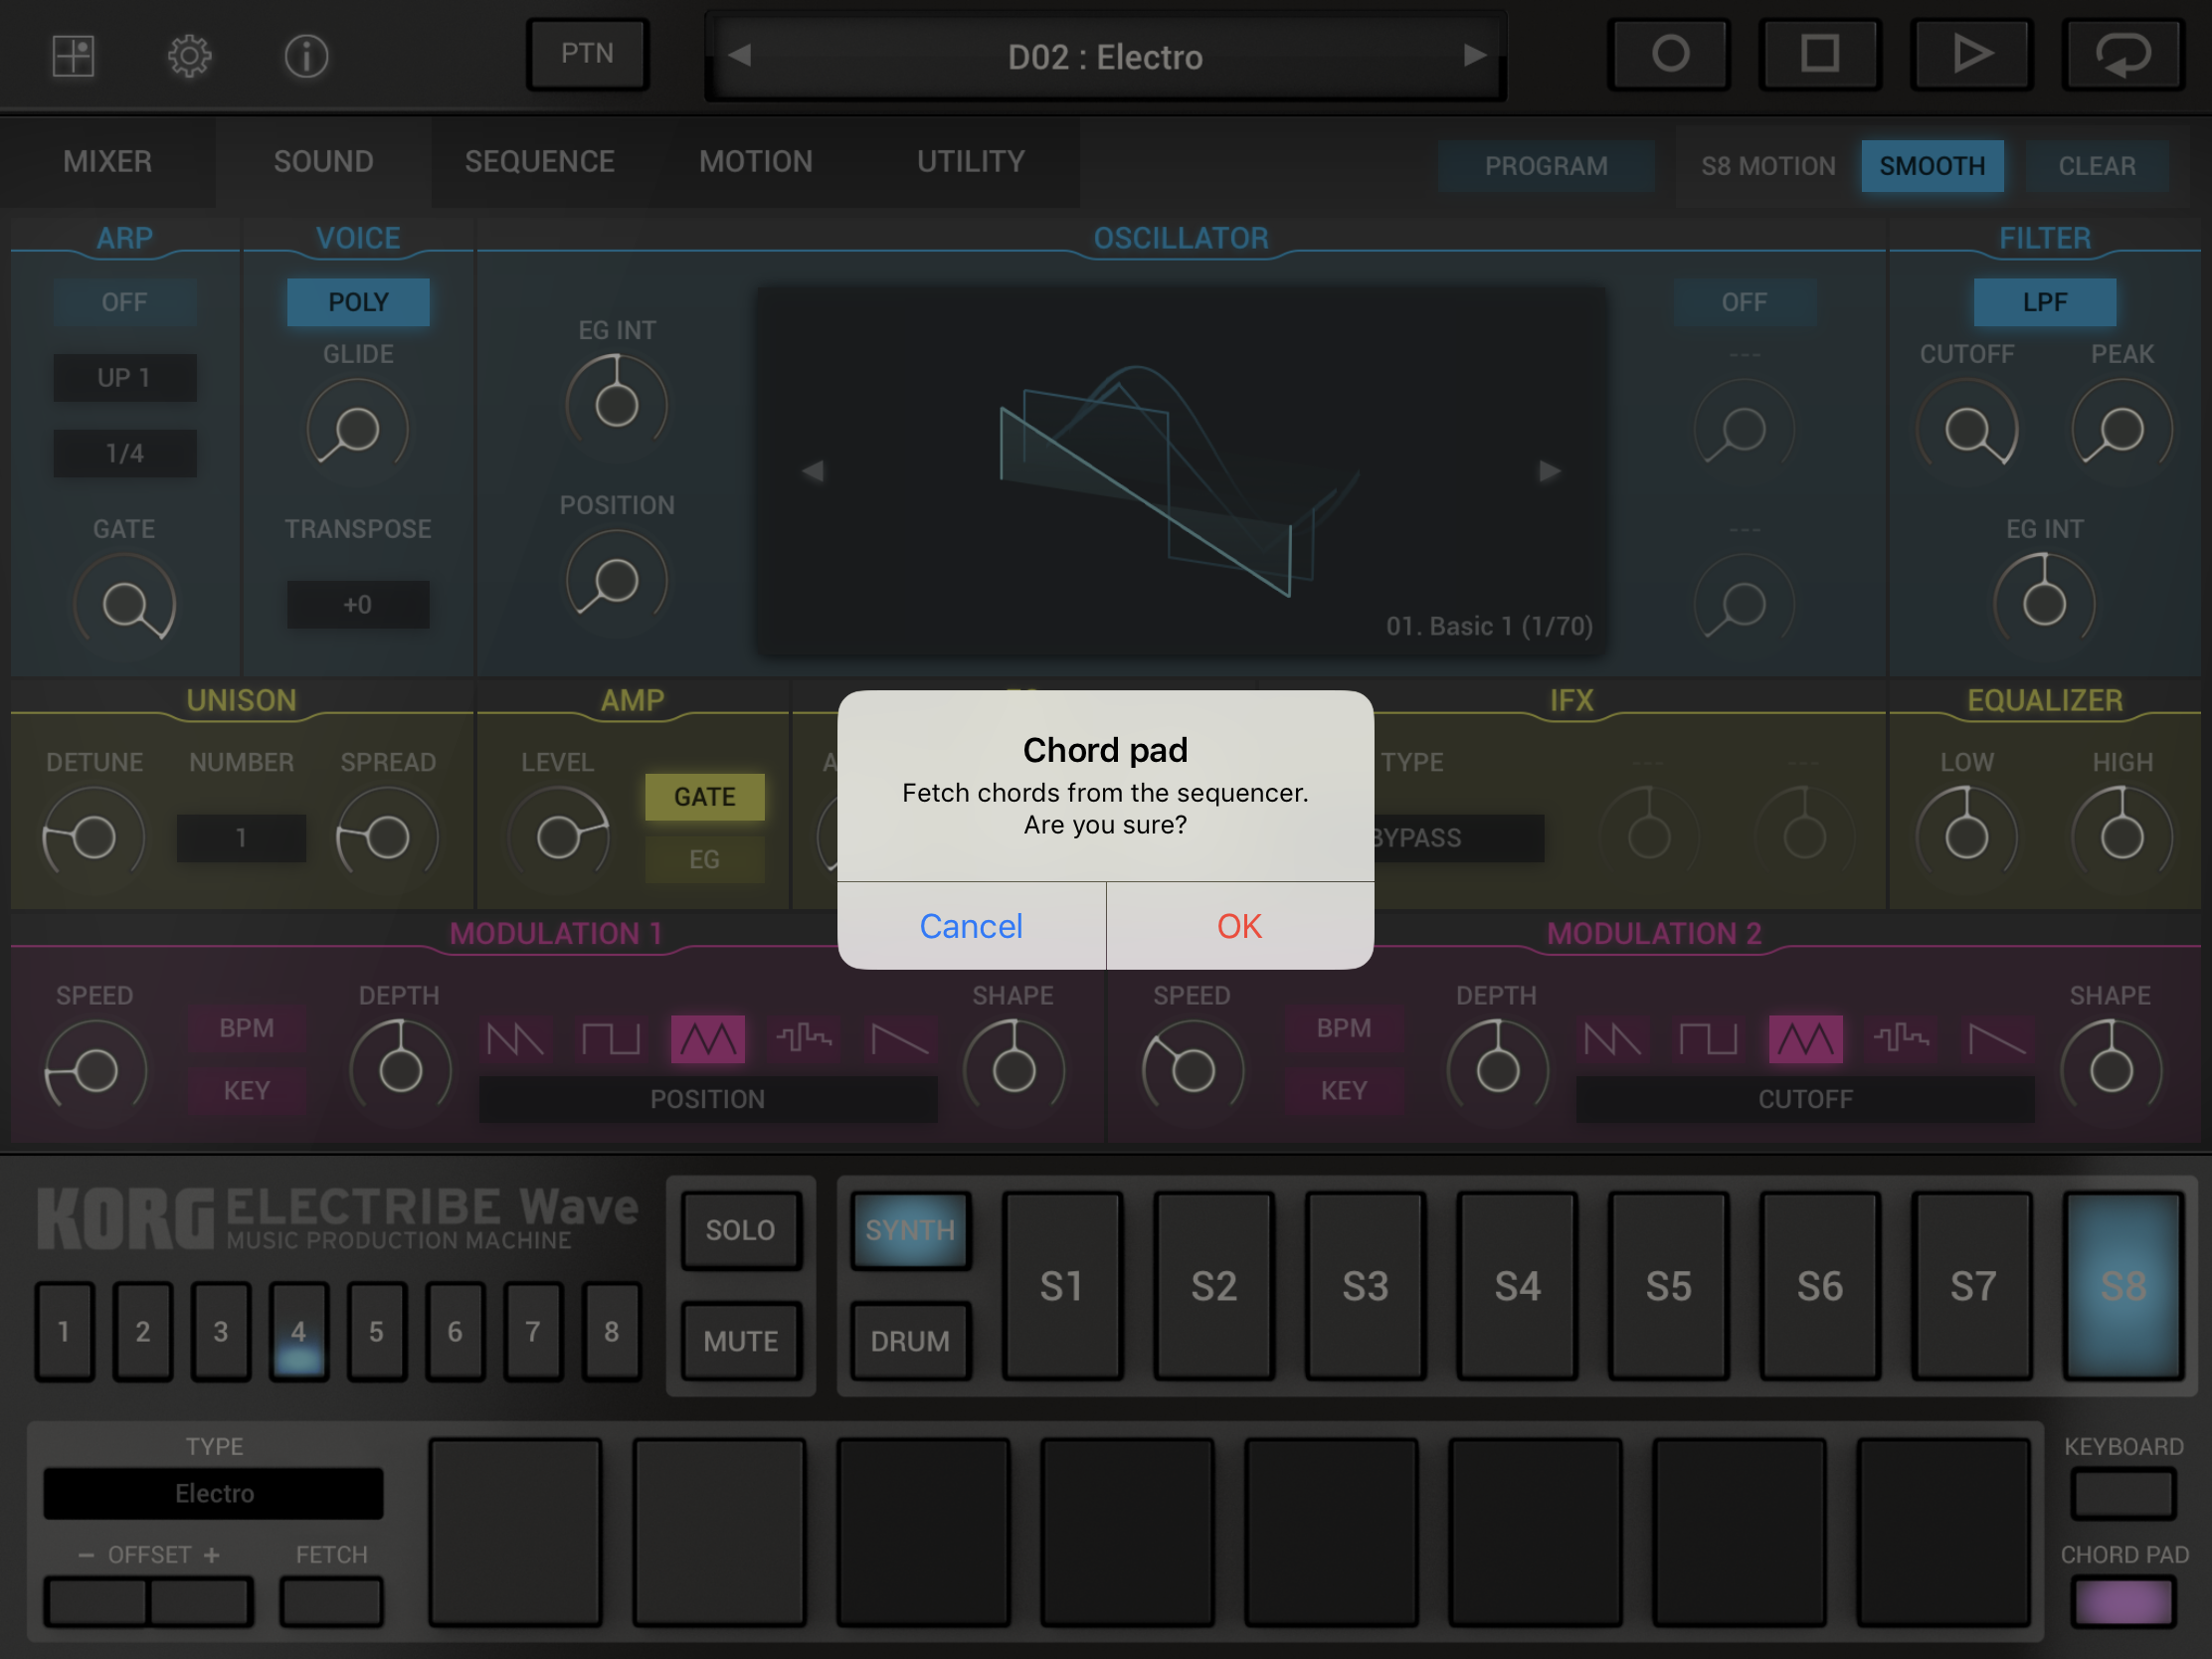Select triangle LFO shape in Modulation 2
Image resolution: width=2212 pixels, height=1659 pixels.
(1806, 1040)
